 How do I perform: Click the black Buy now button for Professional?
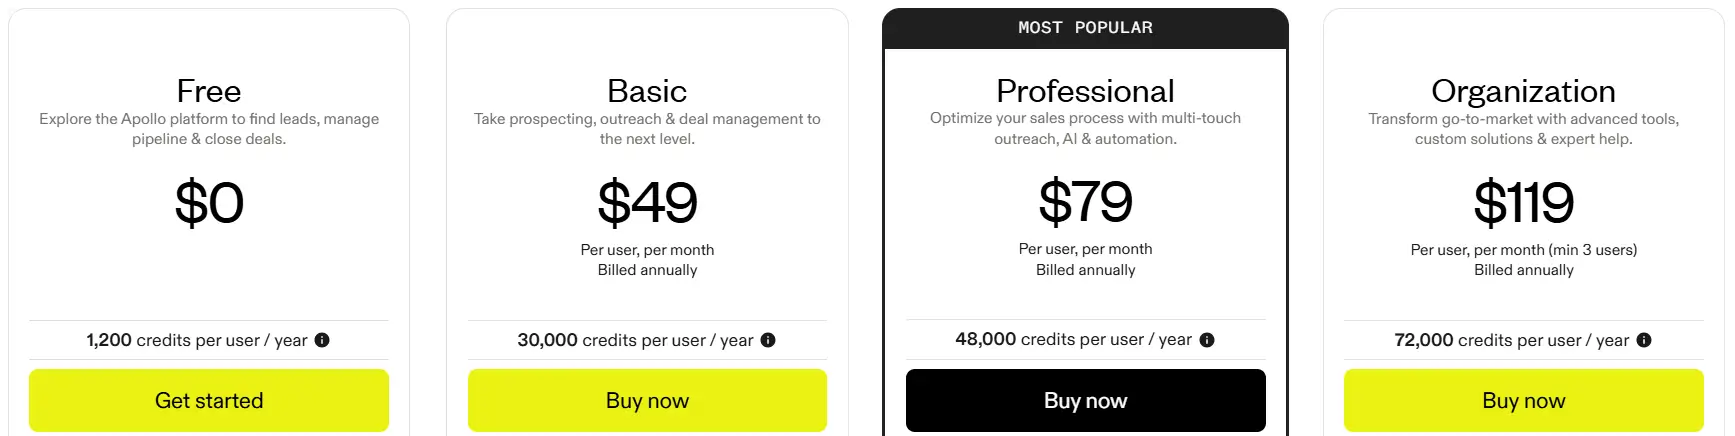1086,400
